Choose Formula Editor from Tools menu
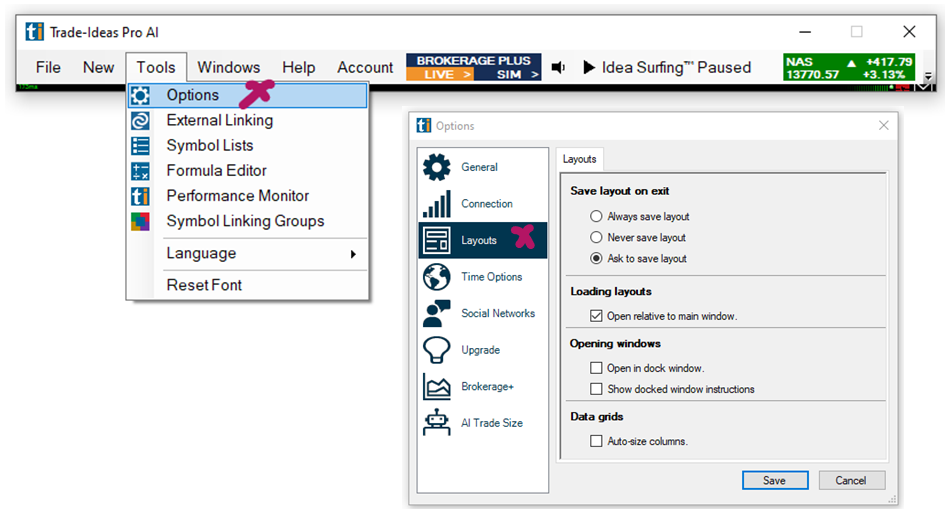This screenshot has height=528, width=948. click(216, 171)
